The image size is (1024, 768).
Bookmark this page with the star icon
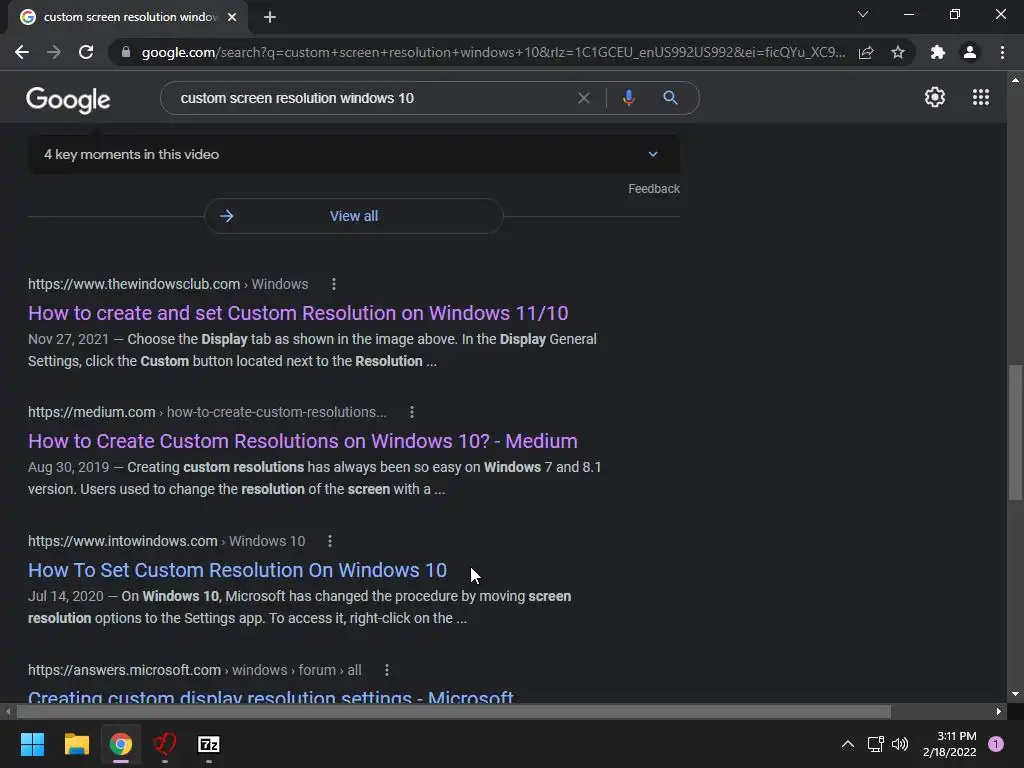[x=898, y=52]
